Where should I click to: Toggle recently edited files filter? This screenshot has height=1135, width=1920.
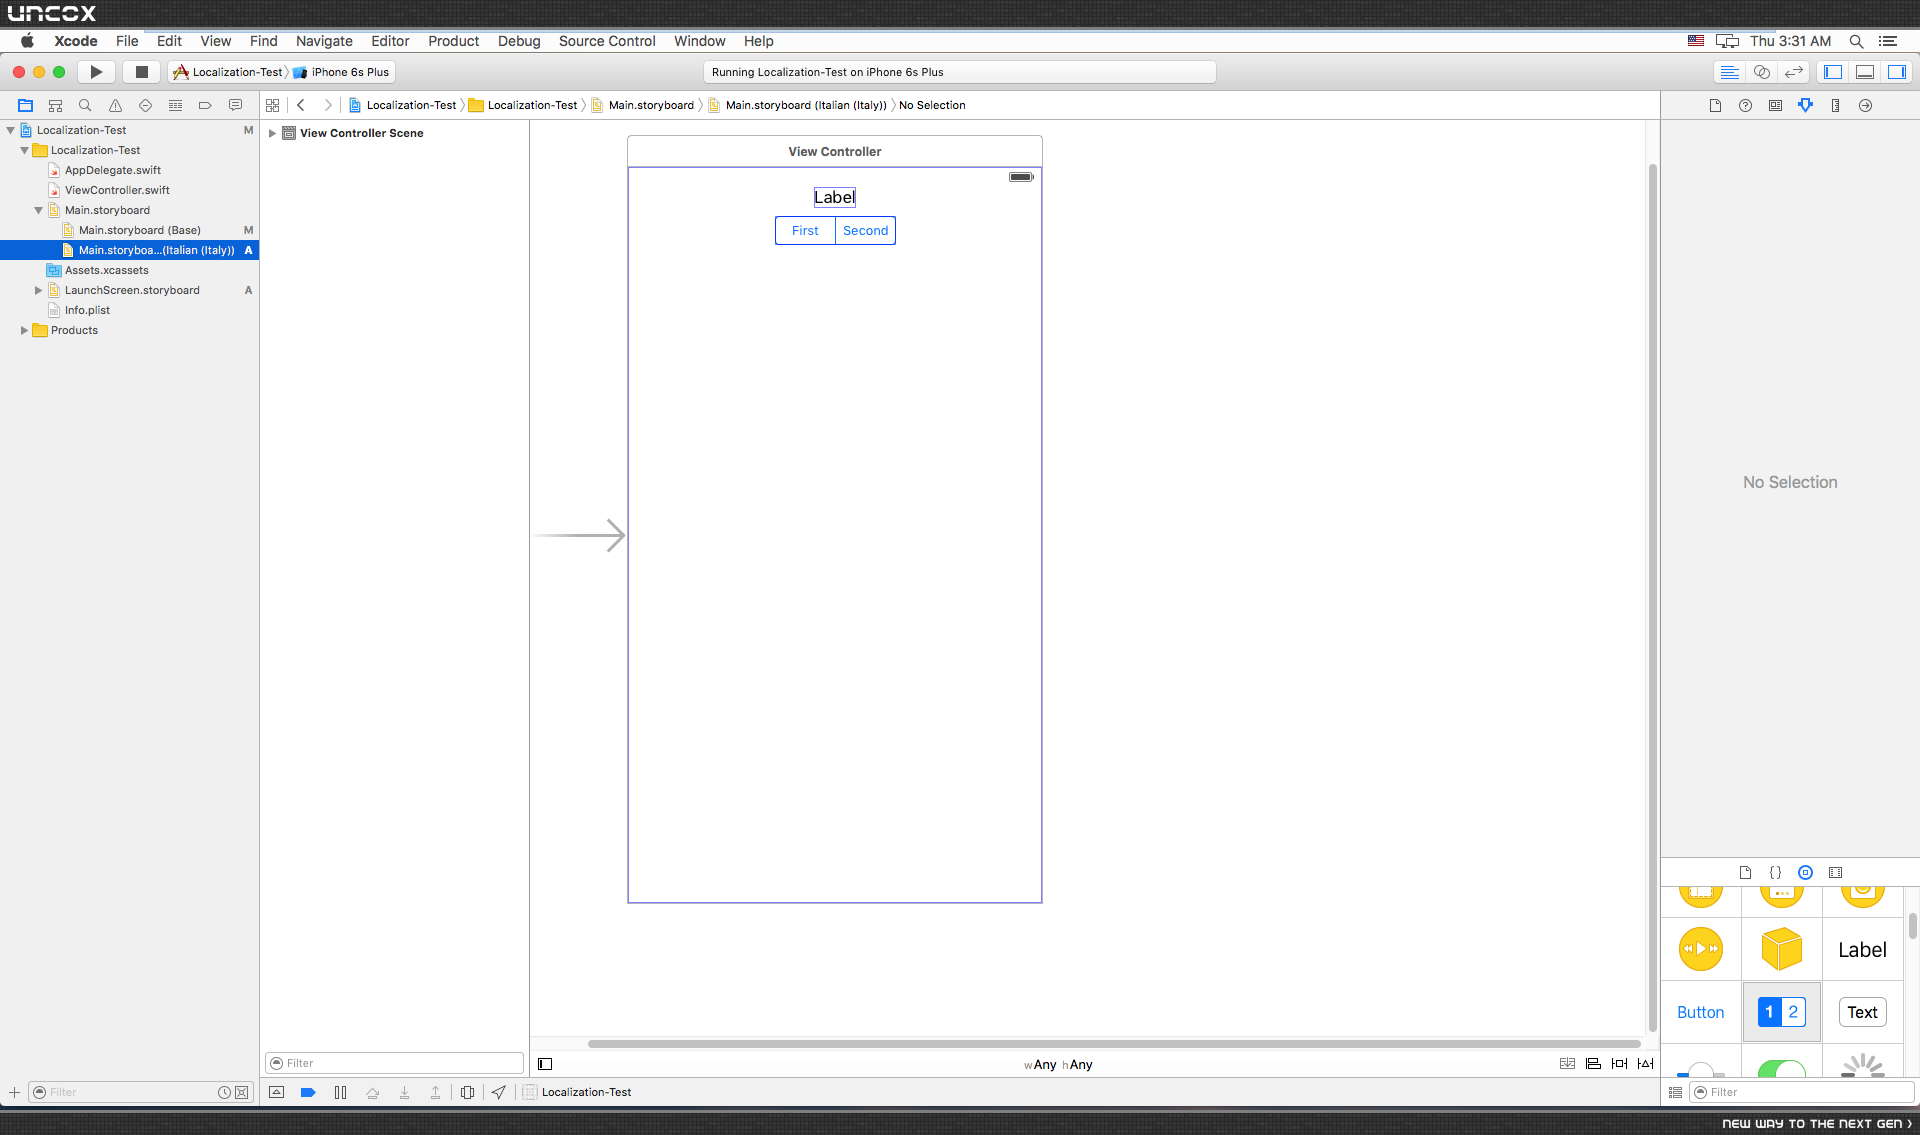pos(224,1092)
